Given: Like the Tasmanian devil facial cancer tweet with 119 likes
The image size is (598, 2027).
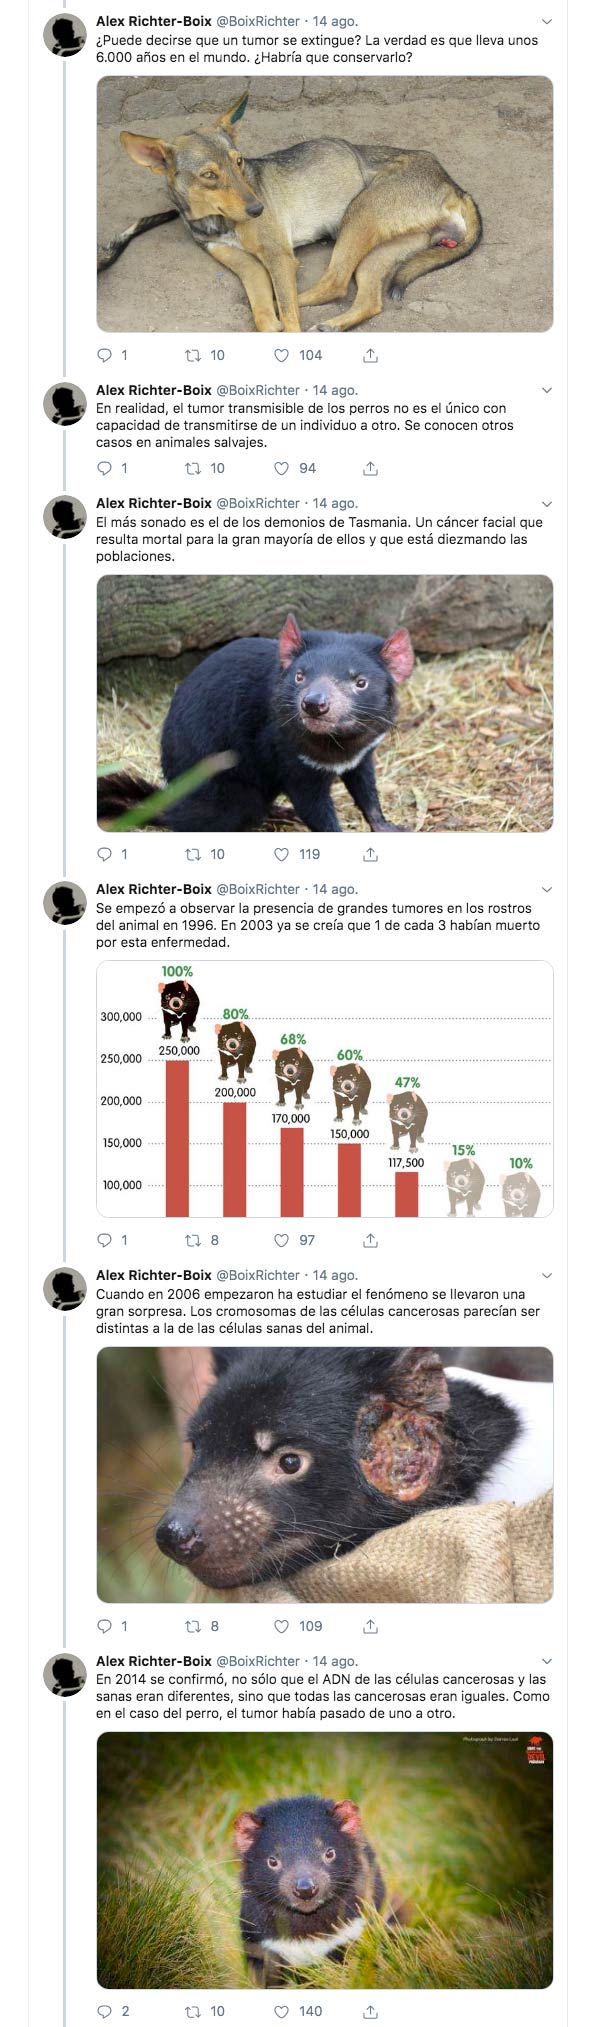Looking at the screenshot, I should pyautogui.click(x=297, y=854).
